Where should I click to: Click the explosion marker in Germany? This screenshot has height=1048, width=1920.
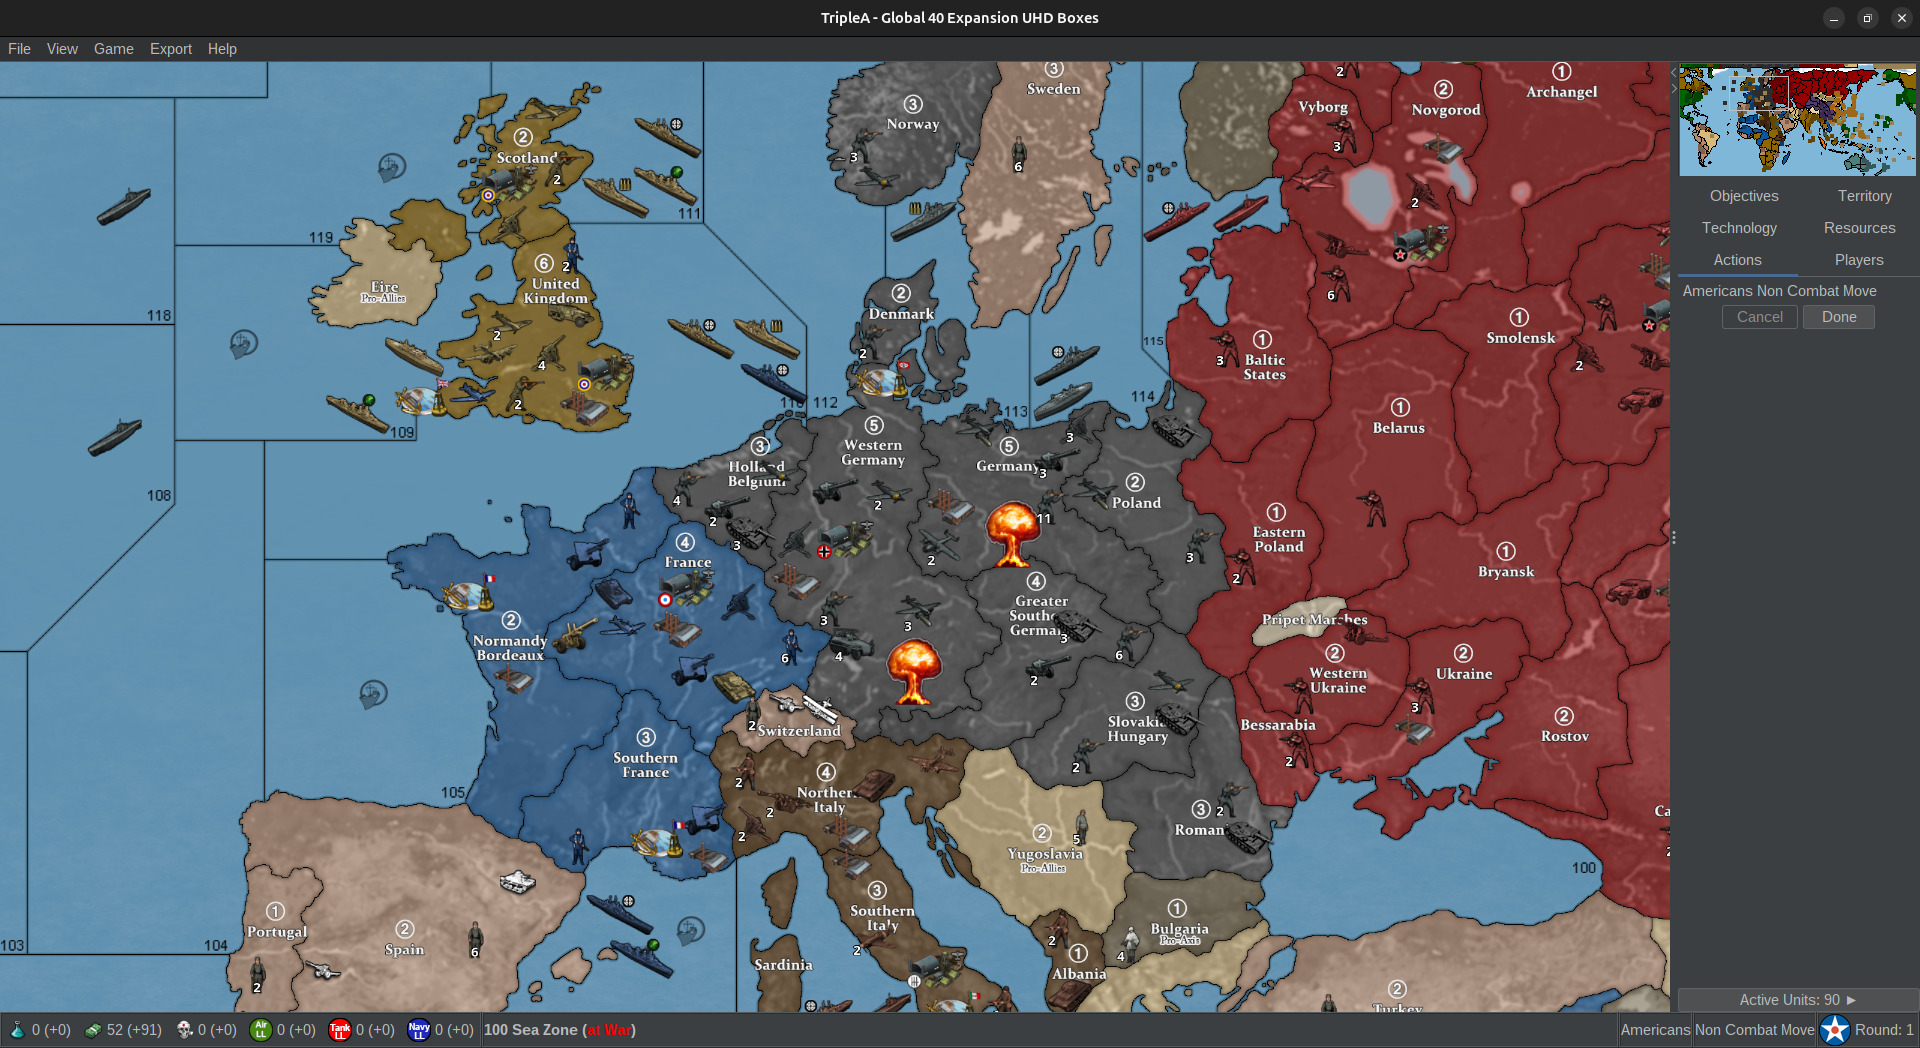coord(1012,533)
